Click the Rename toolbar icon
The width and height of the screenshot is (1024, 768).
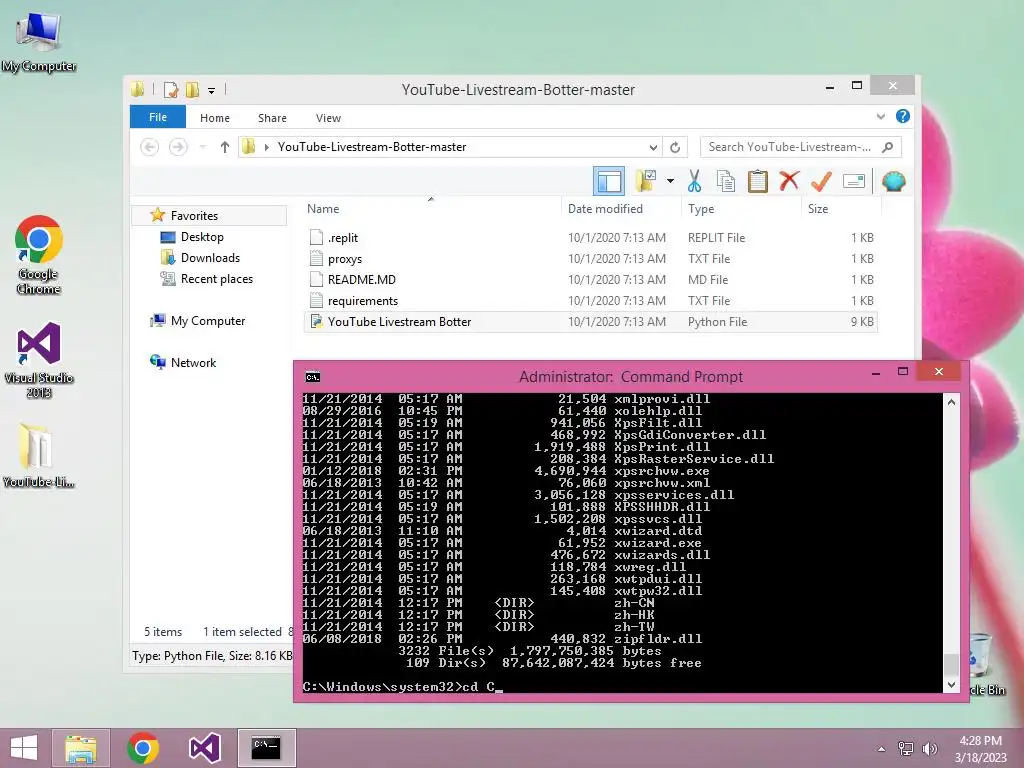(x=854, y=181)
